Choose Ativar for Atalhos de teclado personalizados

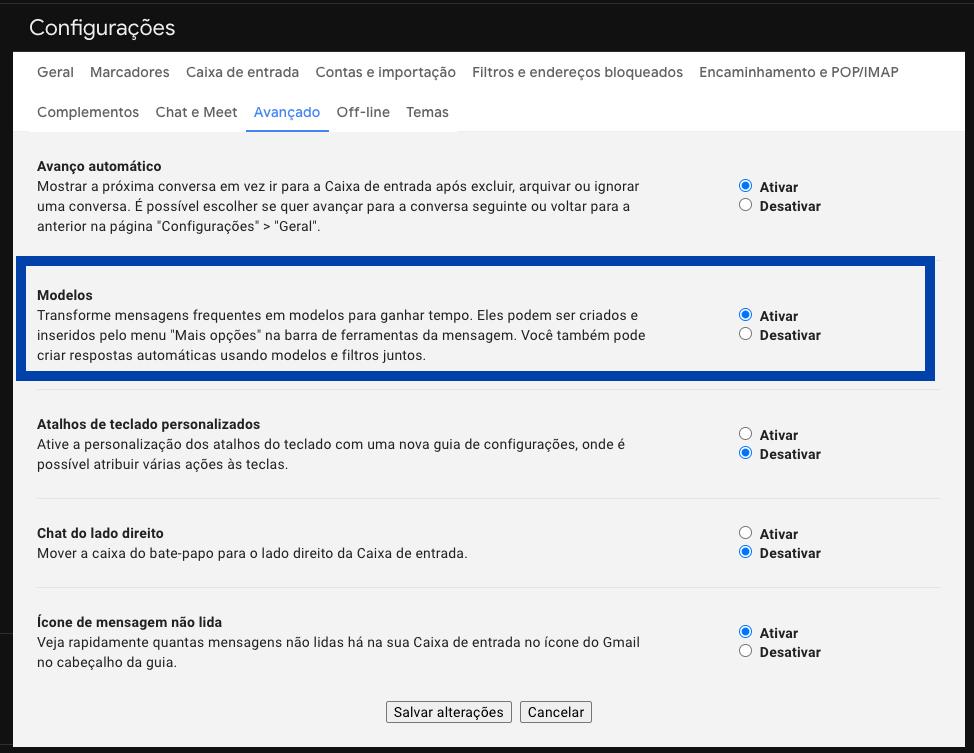point(745,434)
